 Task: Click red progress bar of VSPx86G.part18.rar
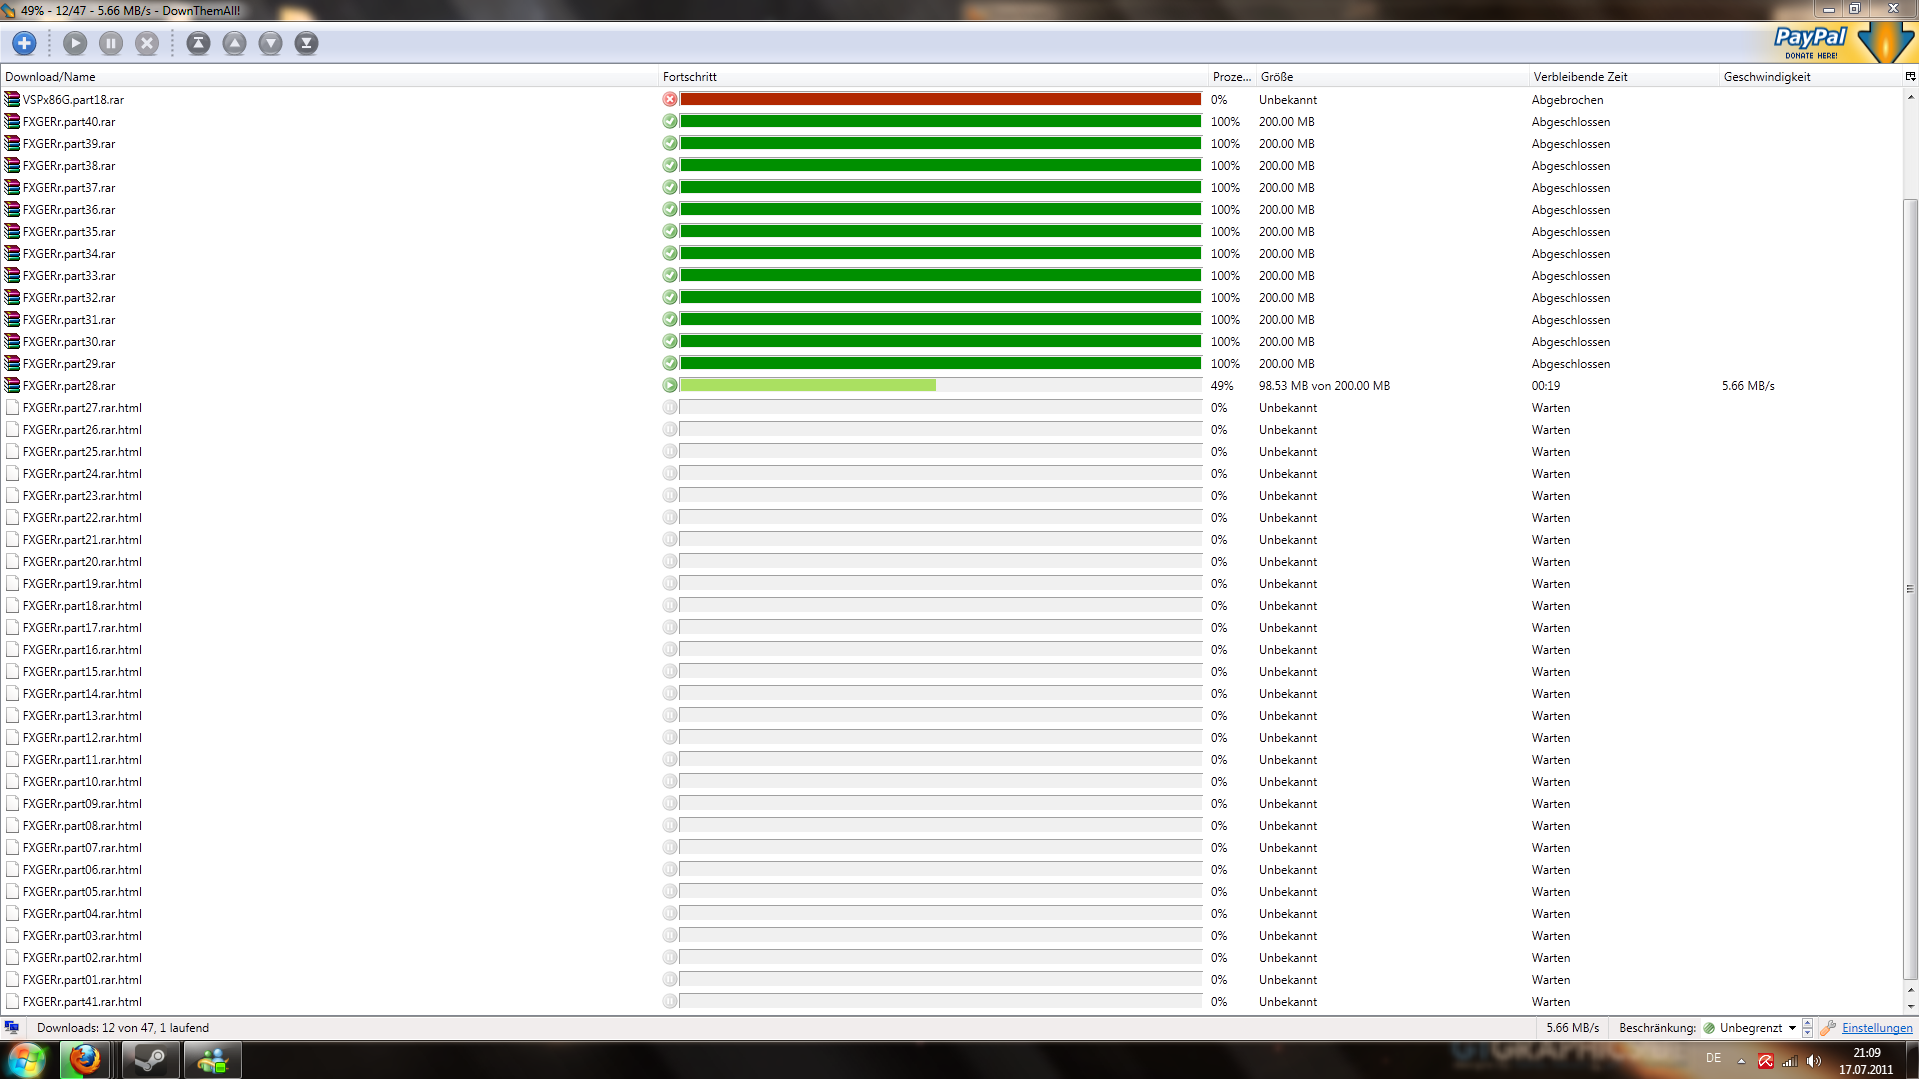940,99
